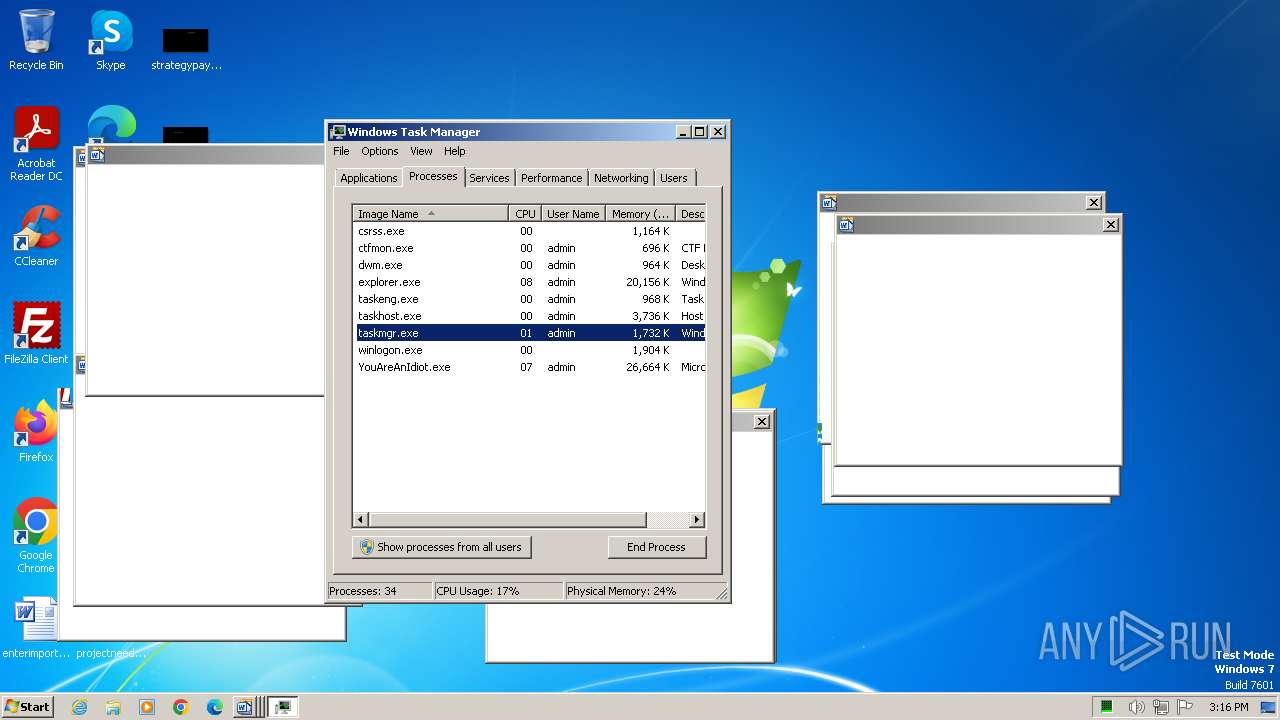1280x720 pixels.
Task: Click the horizontal scrollbar thumb in process list
Action: pos(507,520)
